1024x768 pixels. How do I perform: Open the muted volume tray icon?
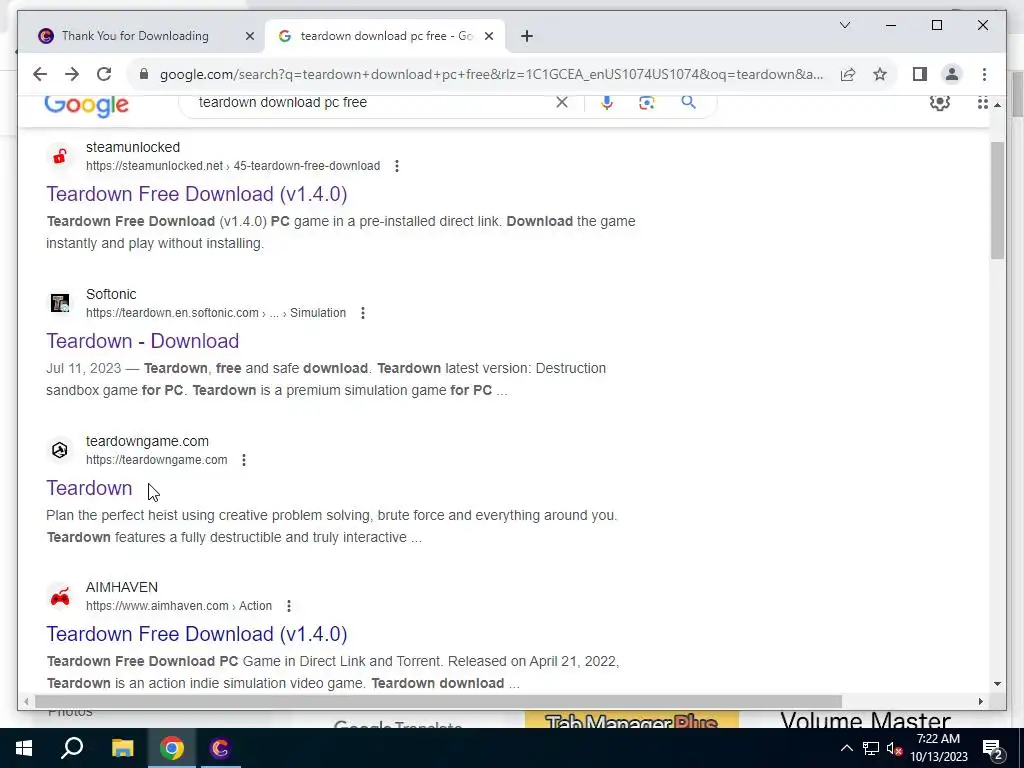click(894, 748)
